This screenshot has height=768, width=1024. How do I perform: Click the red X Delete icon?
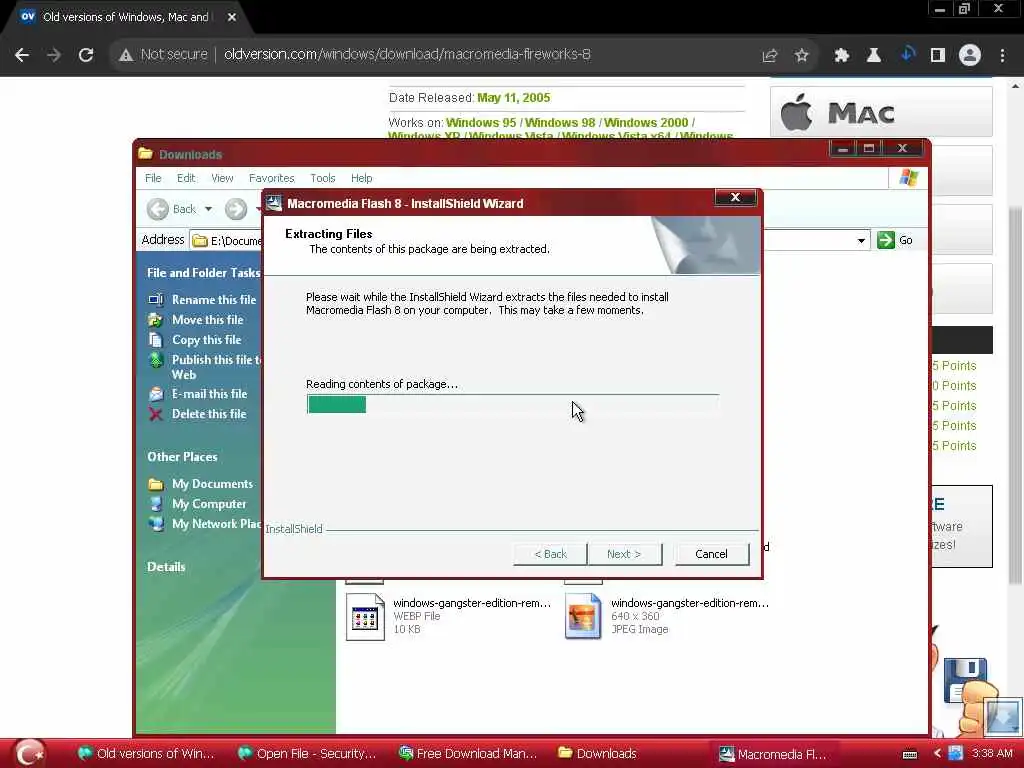(x=155, y=414)
